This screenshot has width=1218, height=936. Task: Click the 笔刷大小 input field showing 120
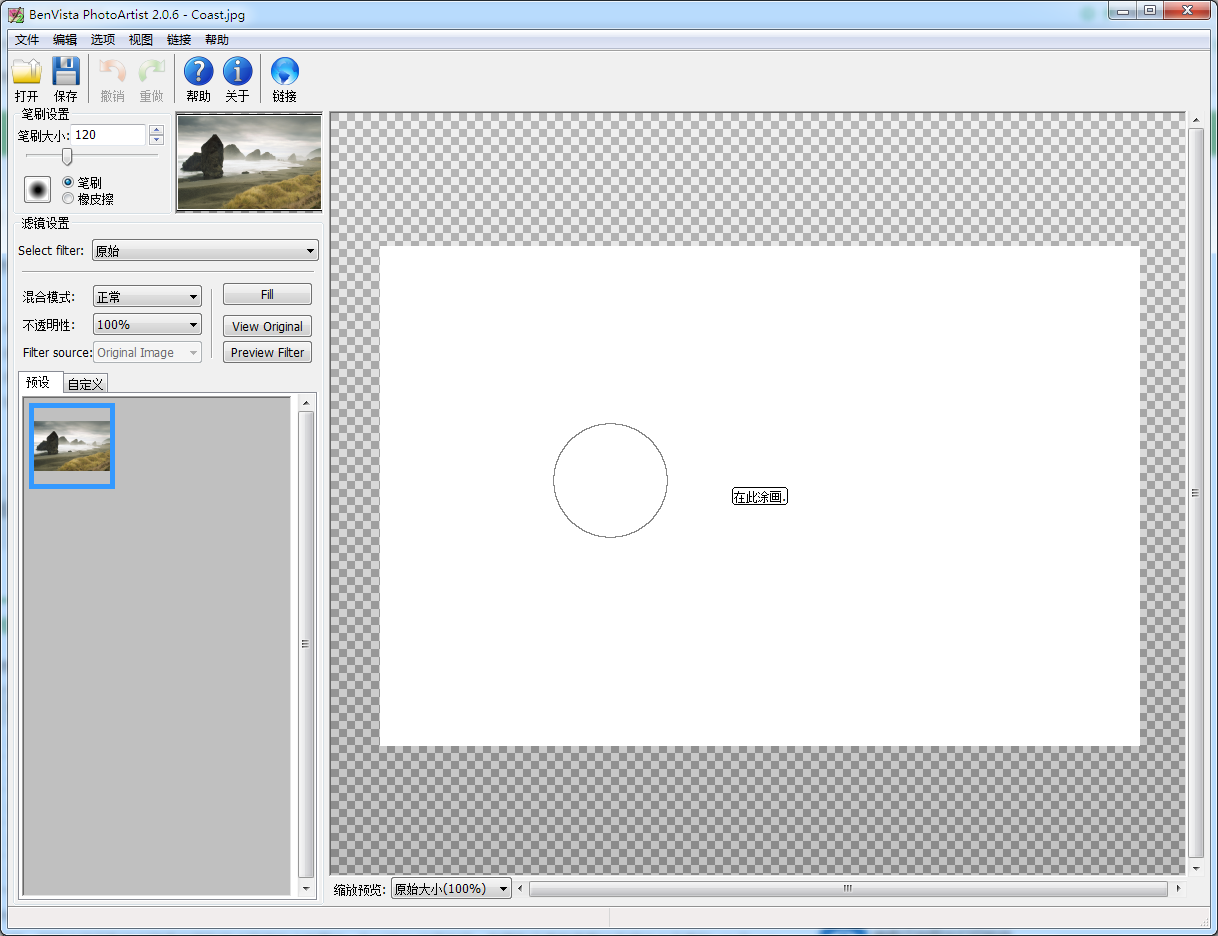[109, 135]
